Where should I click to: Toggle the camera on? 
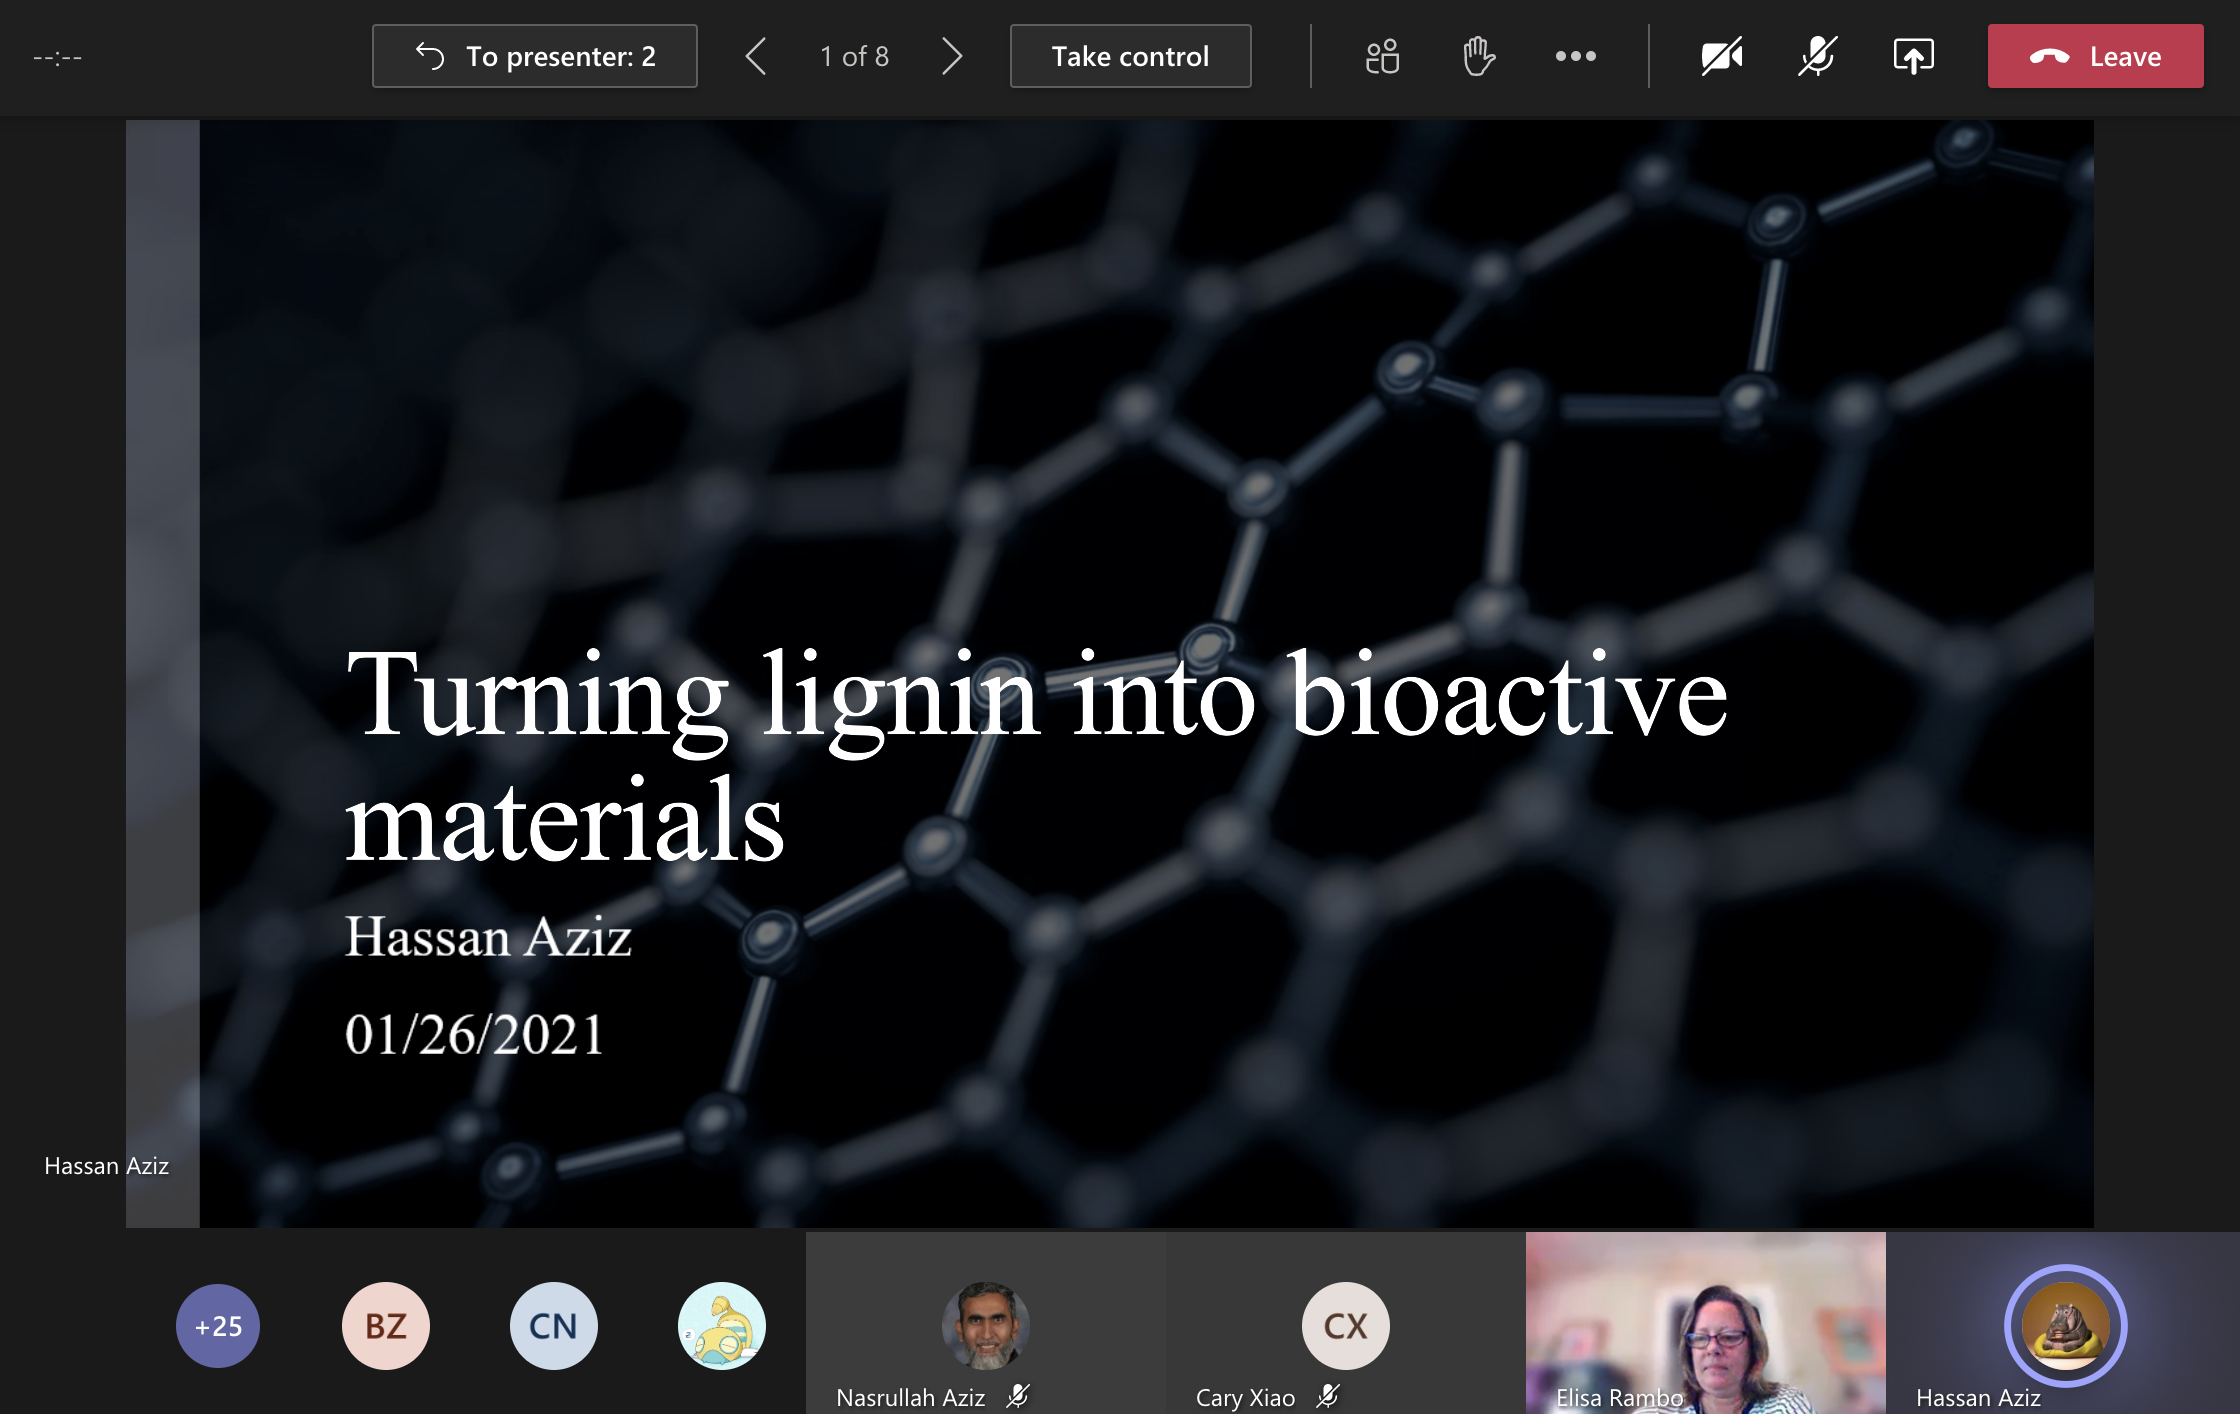tap(1721, 57)
